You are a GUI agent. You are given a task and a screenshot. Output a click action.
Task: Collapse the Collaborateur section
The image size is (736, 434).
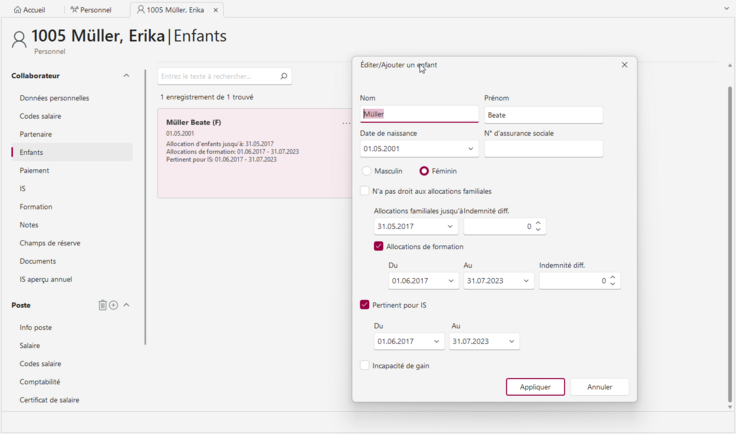126,76
